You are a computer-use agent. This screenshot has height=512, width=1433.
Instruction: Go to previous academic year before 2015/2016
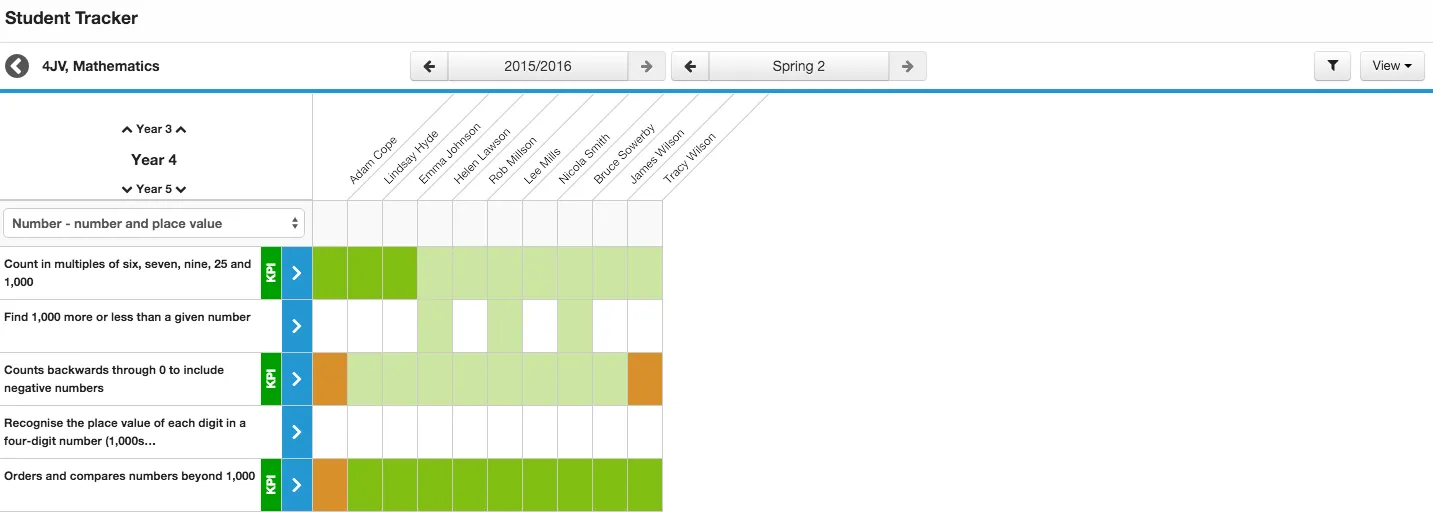(429, 66)
